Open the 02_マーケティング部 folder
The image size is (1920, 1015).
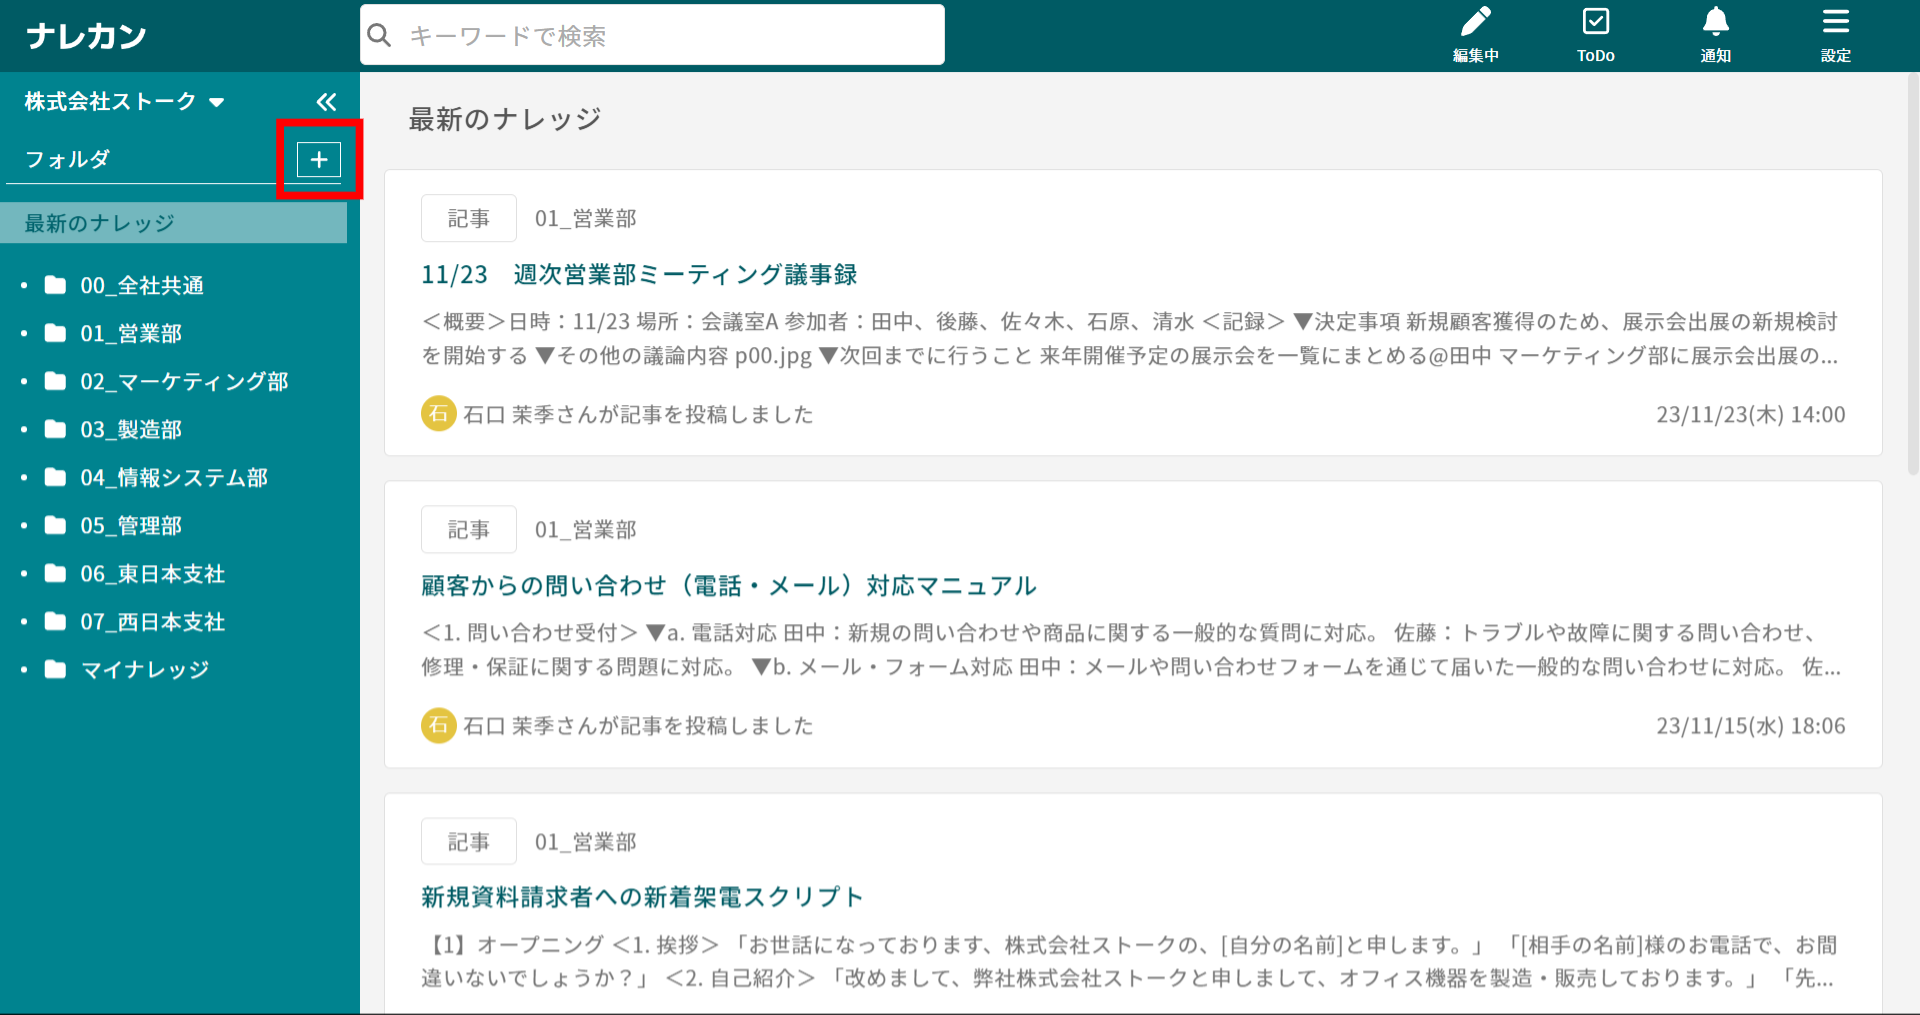[x=184, y=382]
